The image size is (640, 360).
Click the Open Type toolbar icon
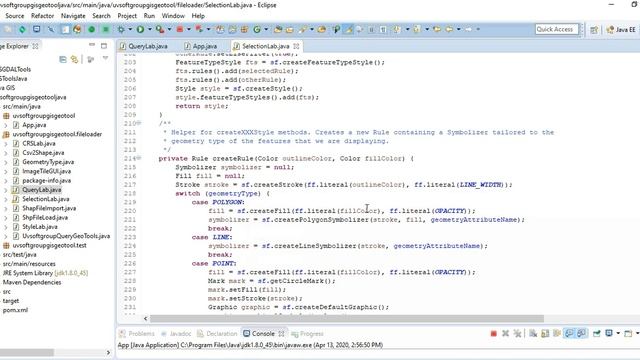[278, 29]
